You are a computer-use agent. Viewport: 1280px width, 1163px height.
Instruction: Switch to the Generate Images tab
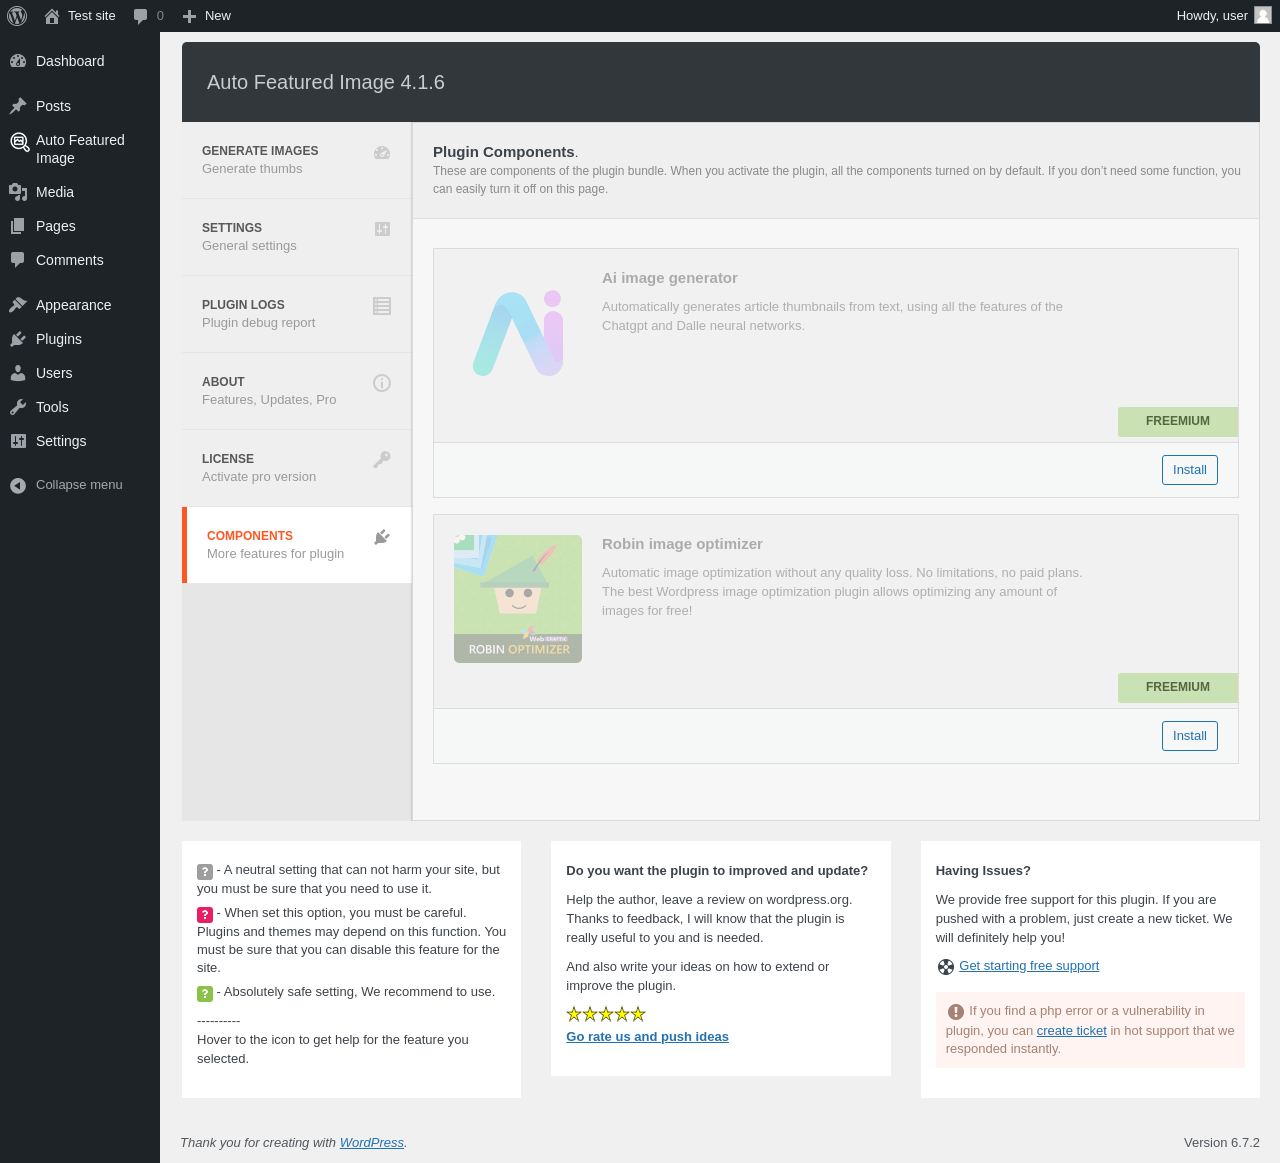[297, 160]
